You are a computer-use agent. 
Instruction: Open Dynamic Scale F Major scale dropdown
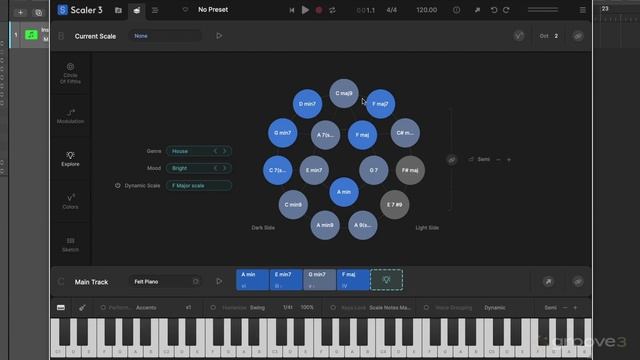click(199, 186)
